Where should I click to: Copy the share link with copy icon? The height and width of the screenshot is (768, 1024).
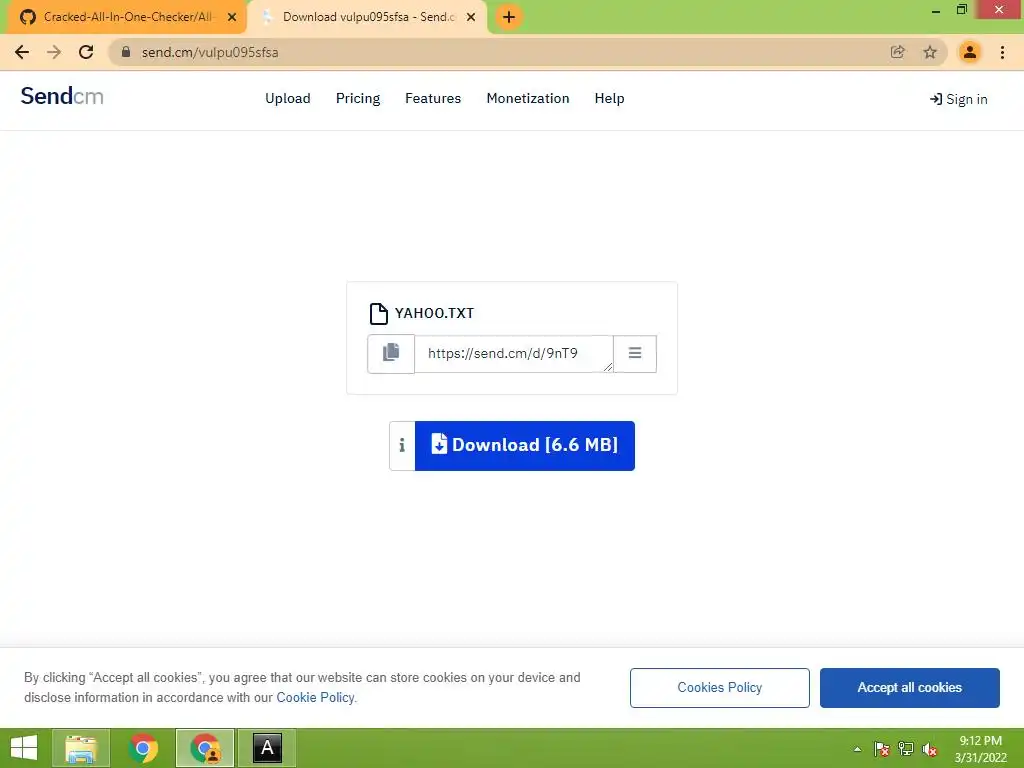point(391,354)
